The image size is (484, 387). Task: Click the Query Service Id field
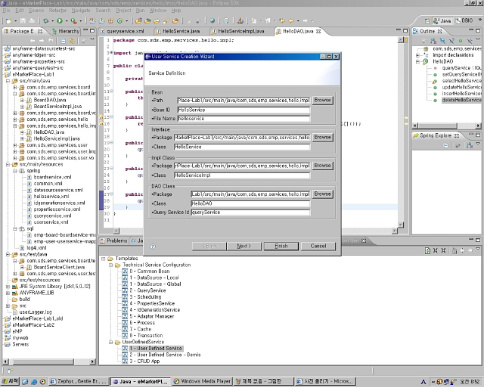coord(250,212)
